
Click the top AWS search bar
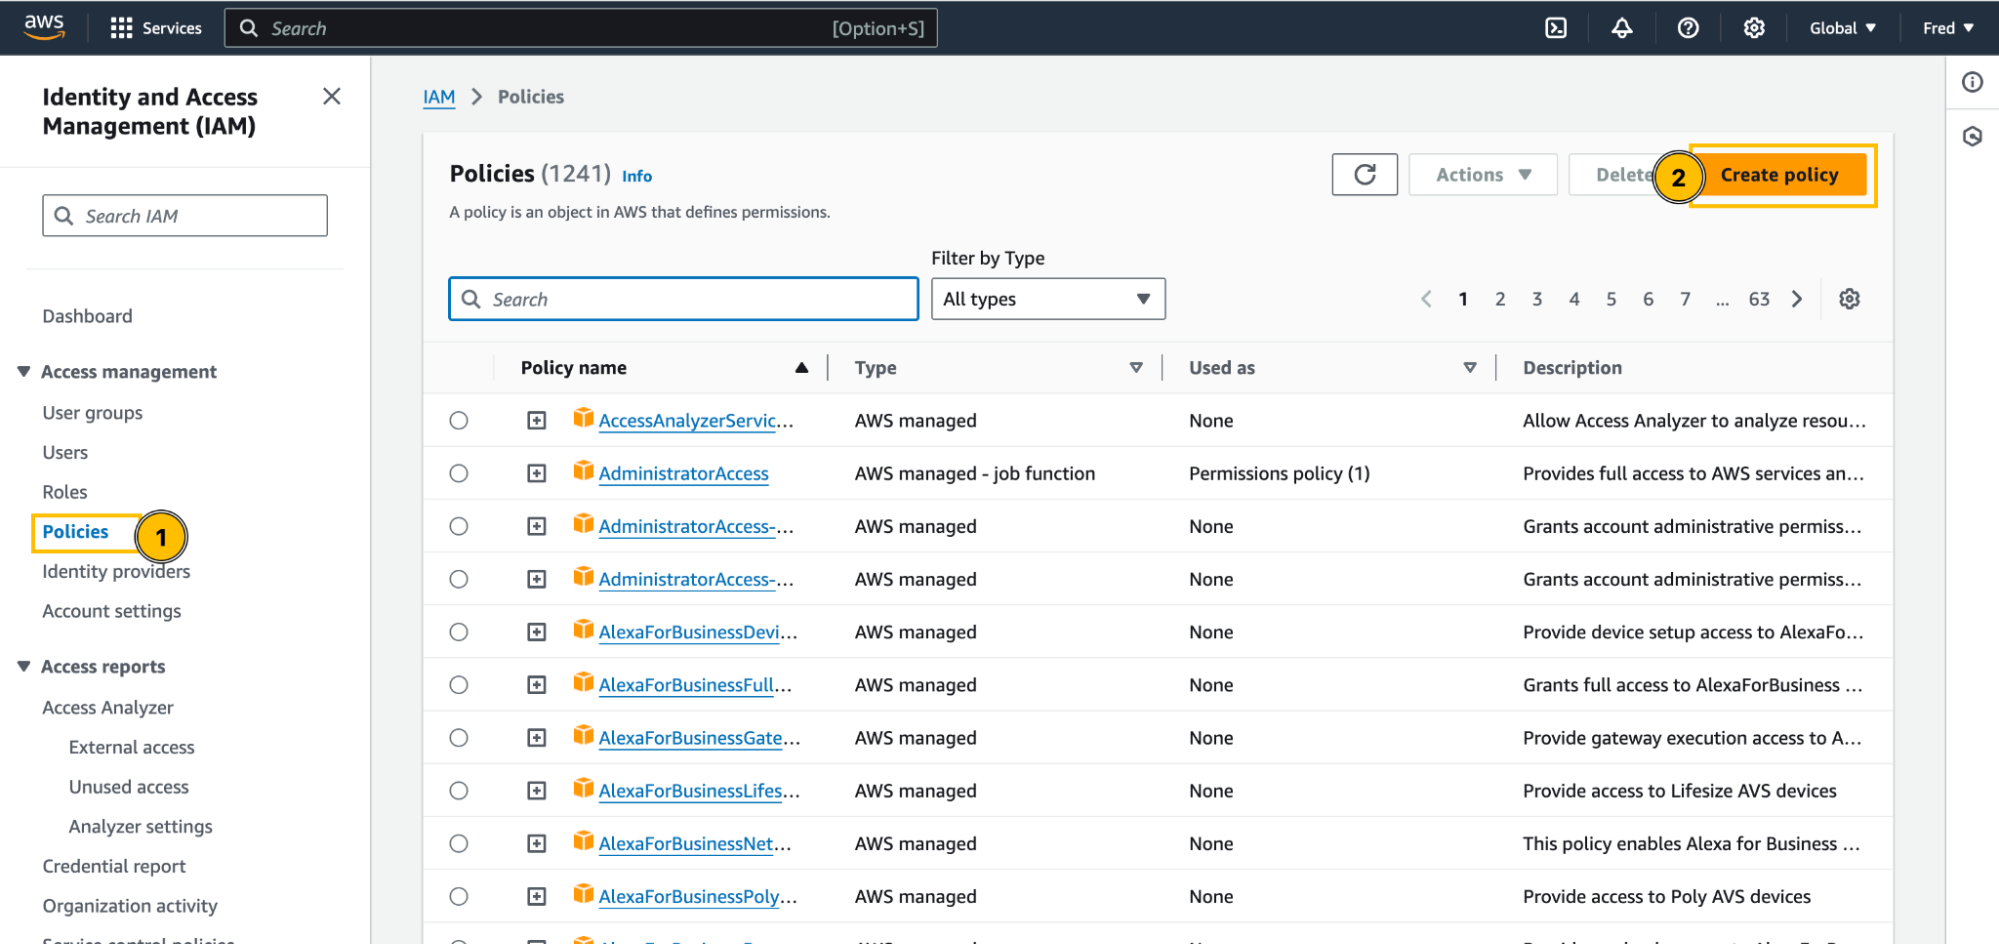581,28
